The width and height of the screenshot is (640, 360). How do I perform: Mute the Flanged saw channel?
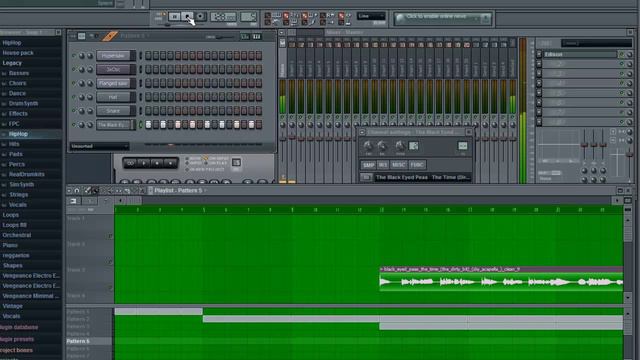click(74, 83)
